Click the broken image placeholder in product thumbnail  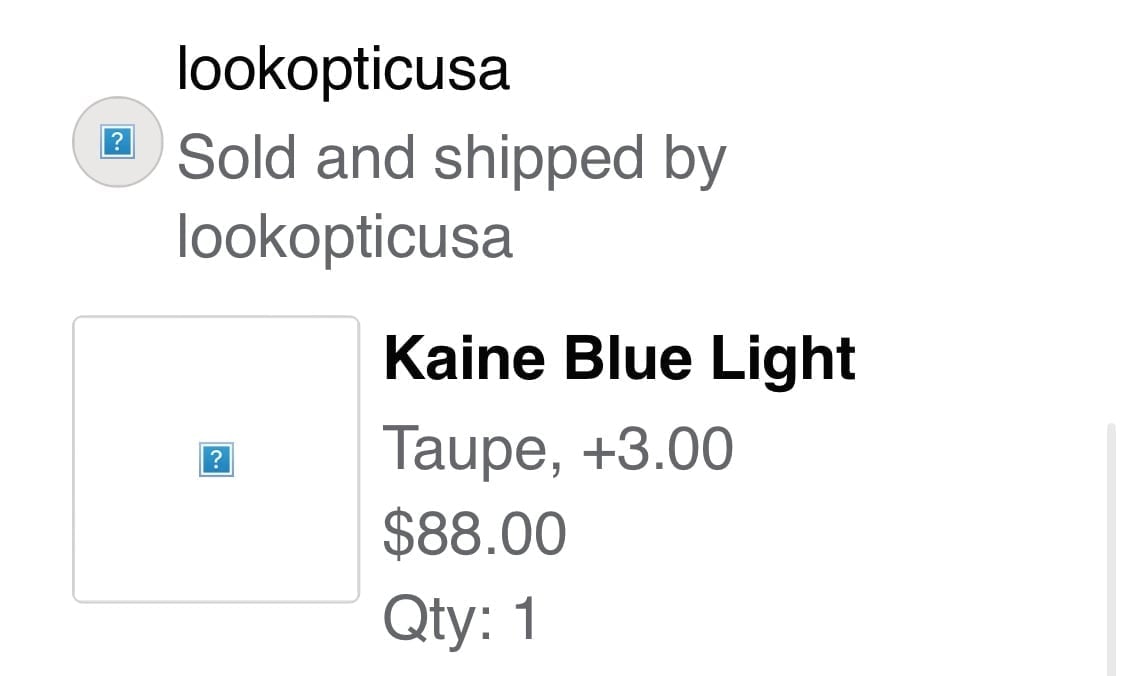pyautogui.click(x=216, y=459)
